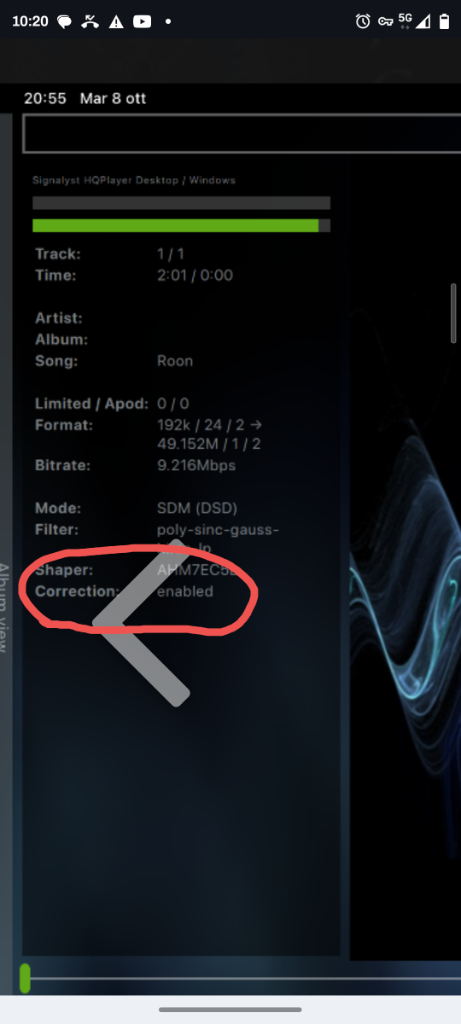Click the poly-sinc-gauss Filter value
Viewport: 461px width, 1024px height.
[217, 537]
